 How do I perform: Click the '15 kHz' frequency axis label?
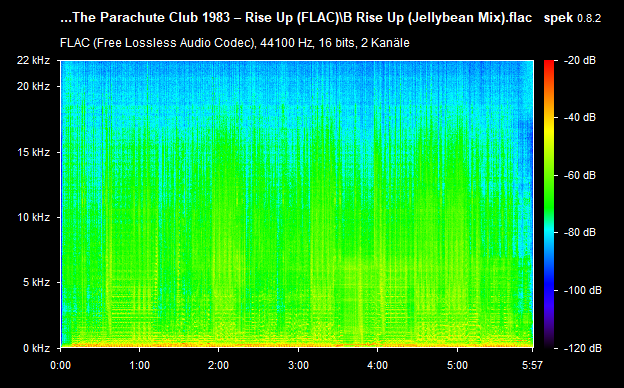(33, 152)
